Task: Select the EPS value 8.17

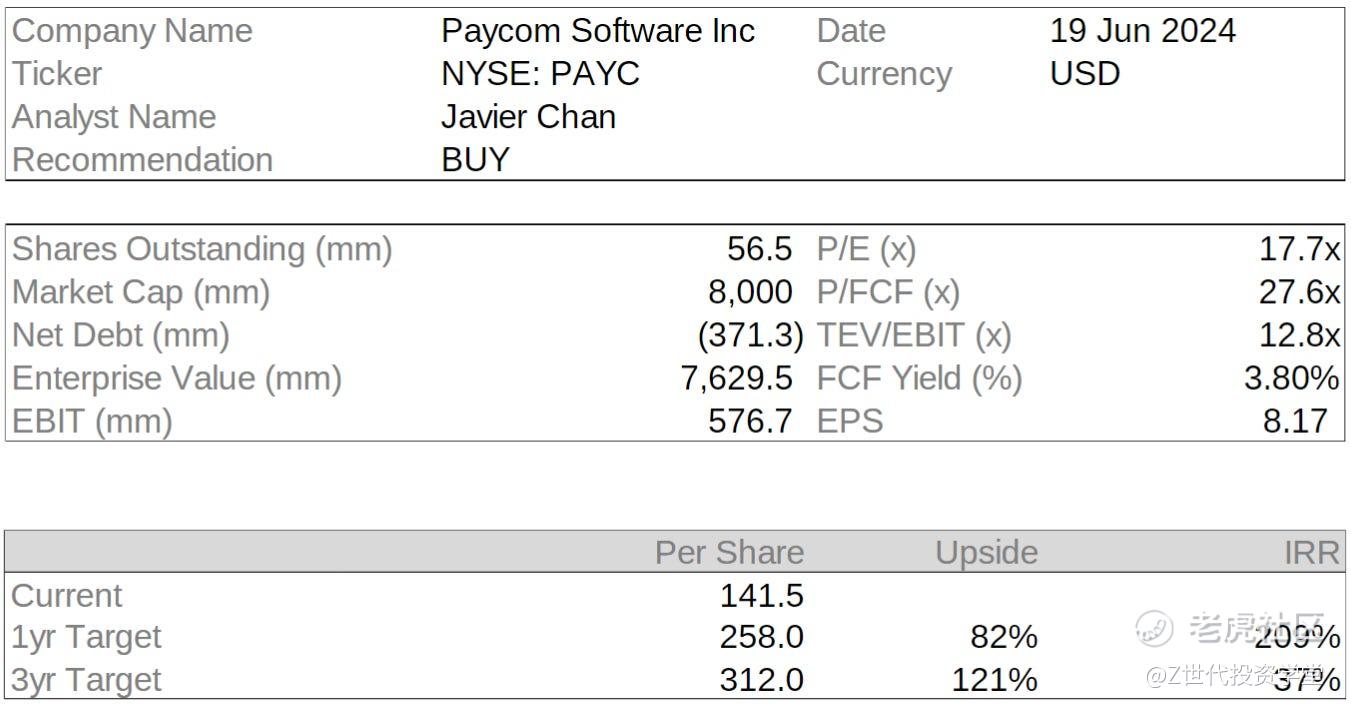Action: click(1295, 421)
